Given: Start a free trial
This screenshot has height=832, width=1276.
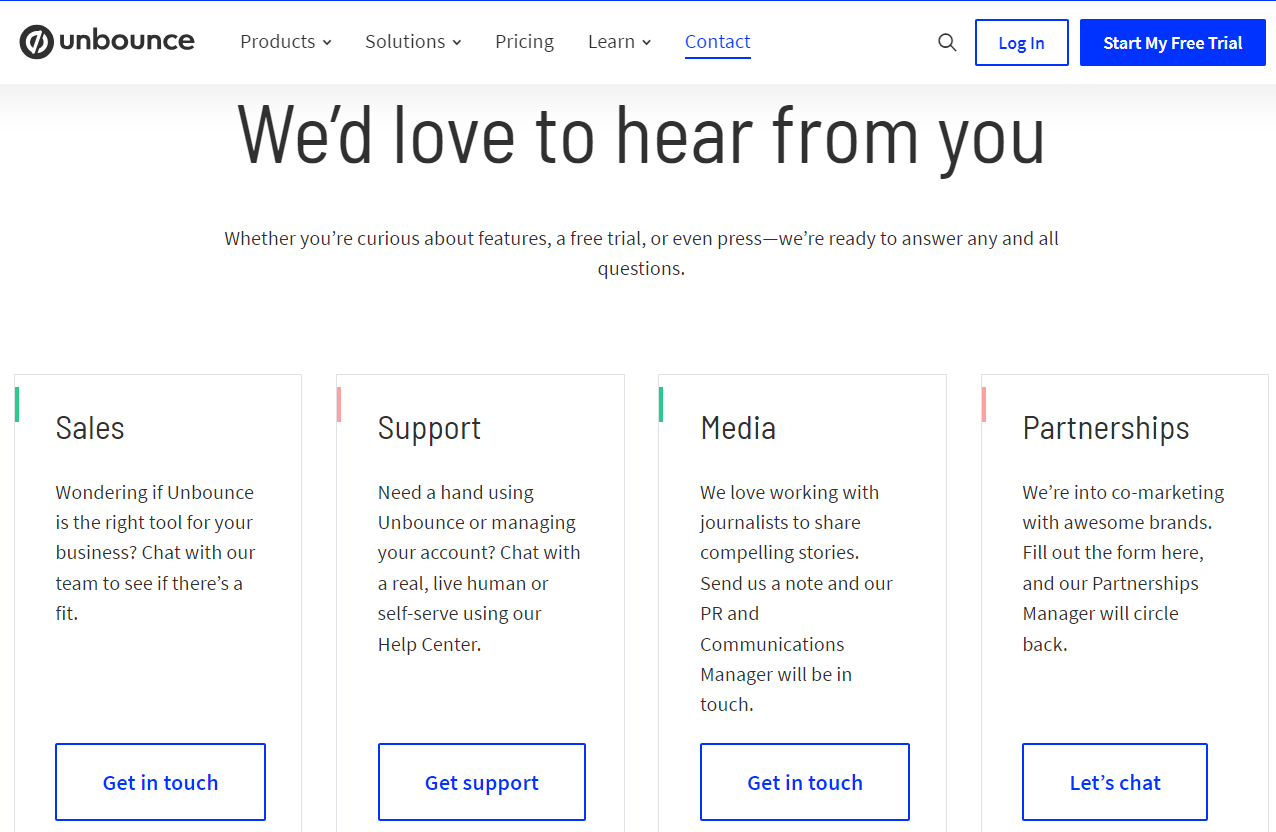Looking at the screenshot, I should point(1172,42).
